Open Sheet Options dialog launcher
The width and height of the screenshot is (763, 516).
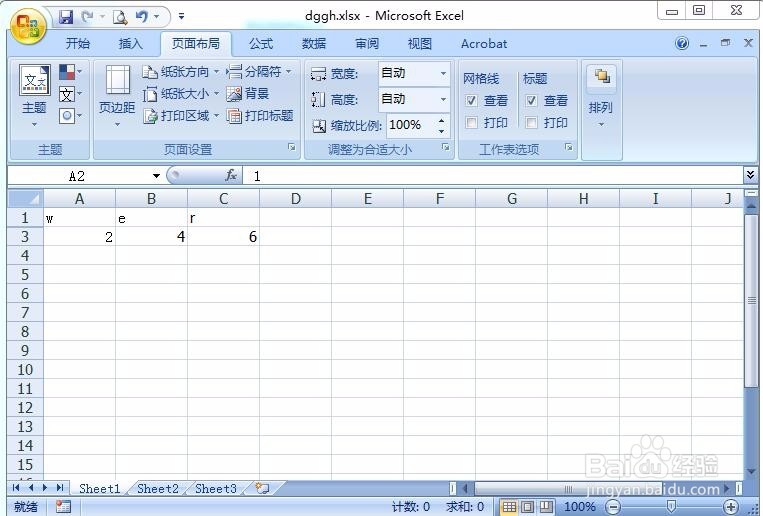point(569,147)
